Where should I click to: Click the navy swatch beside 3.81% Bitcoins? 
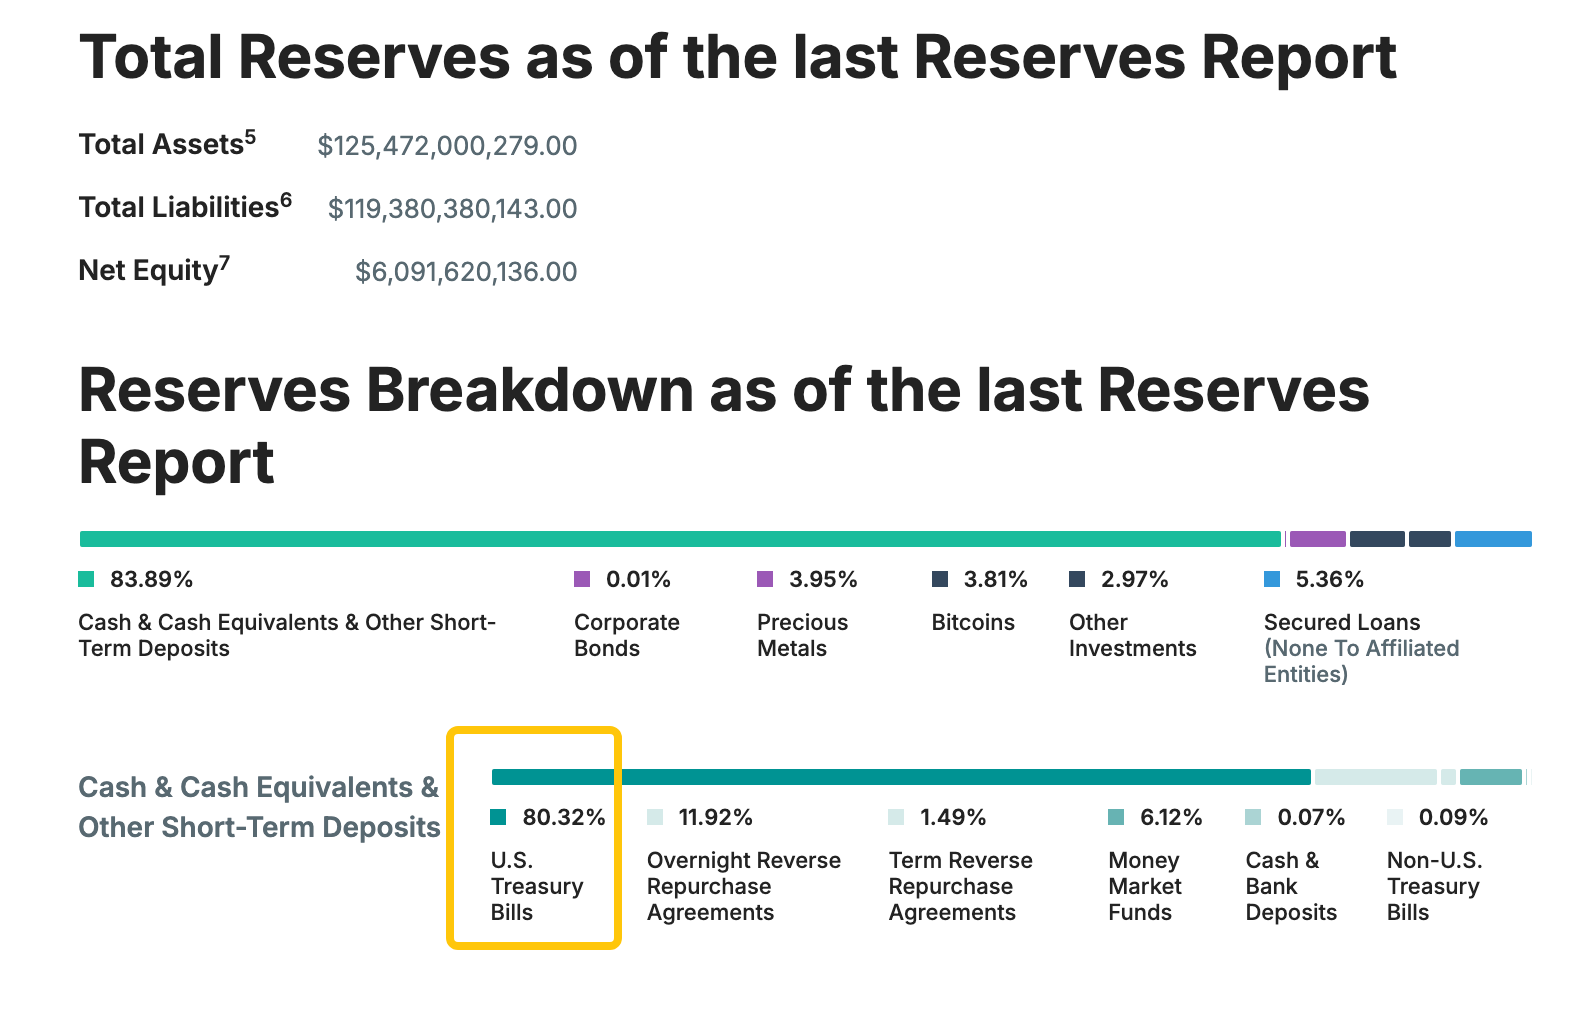pyautogui.click(x=940, y=579)
